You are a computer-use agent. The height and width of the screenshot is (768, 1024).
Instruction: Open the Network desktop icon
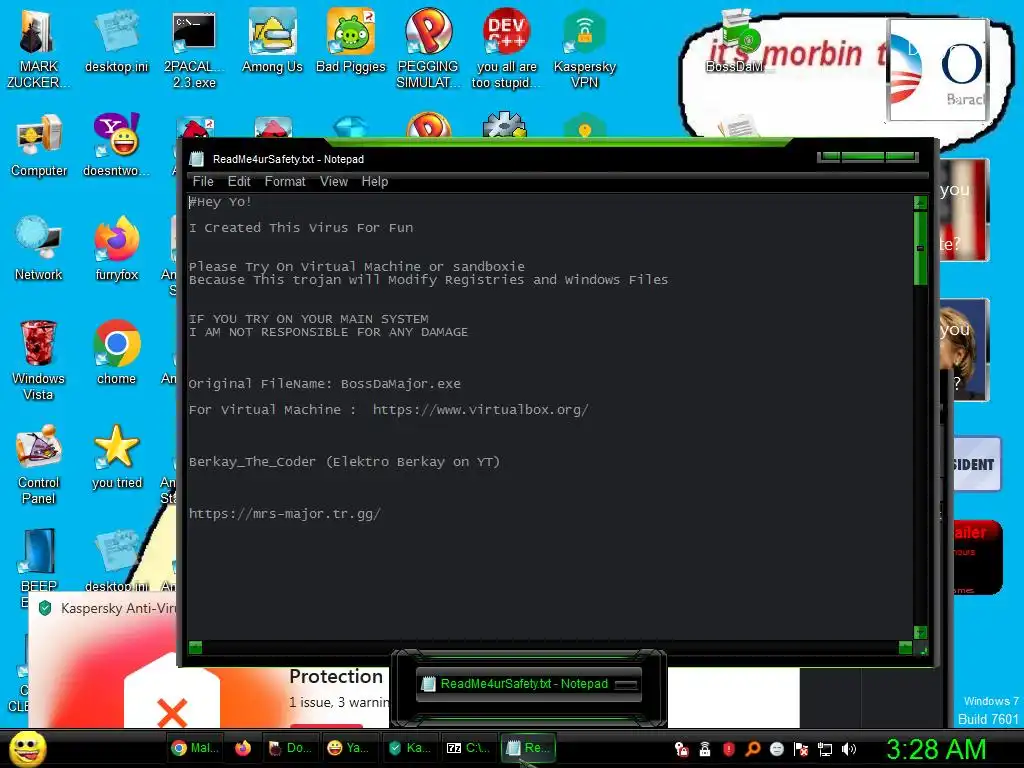click(39, 248)
